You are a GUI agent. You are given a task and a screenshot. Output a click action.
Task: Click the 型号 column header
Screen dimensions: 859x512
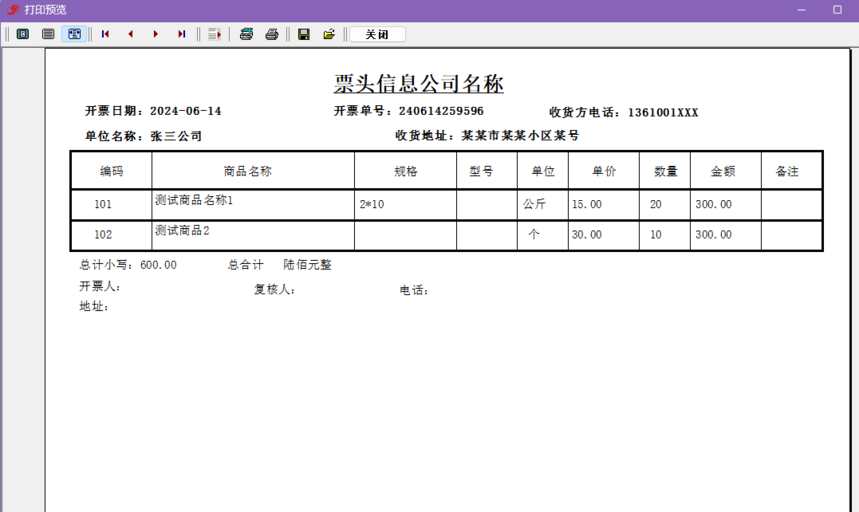tap(481, 171)
